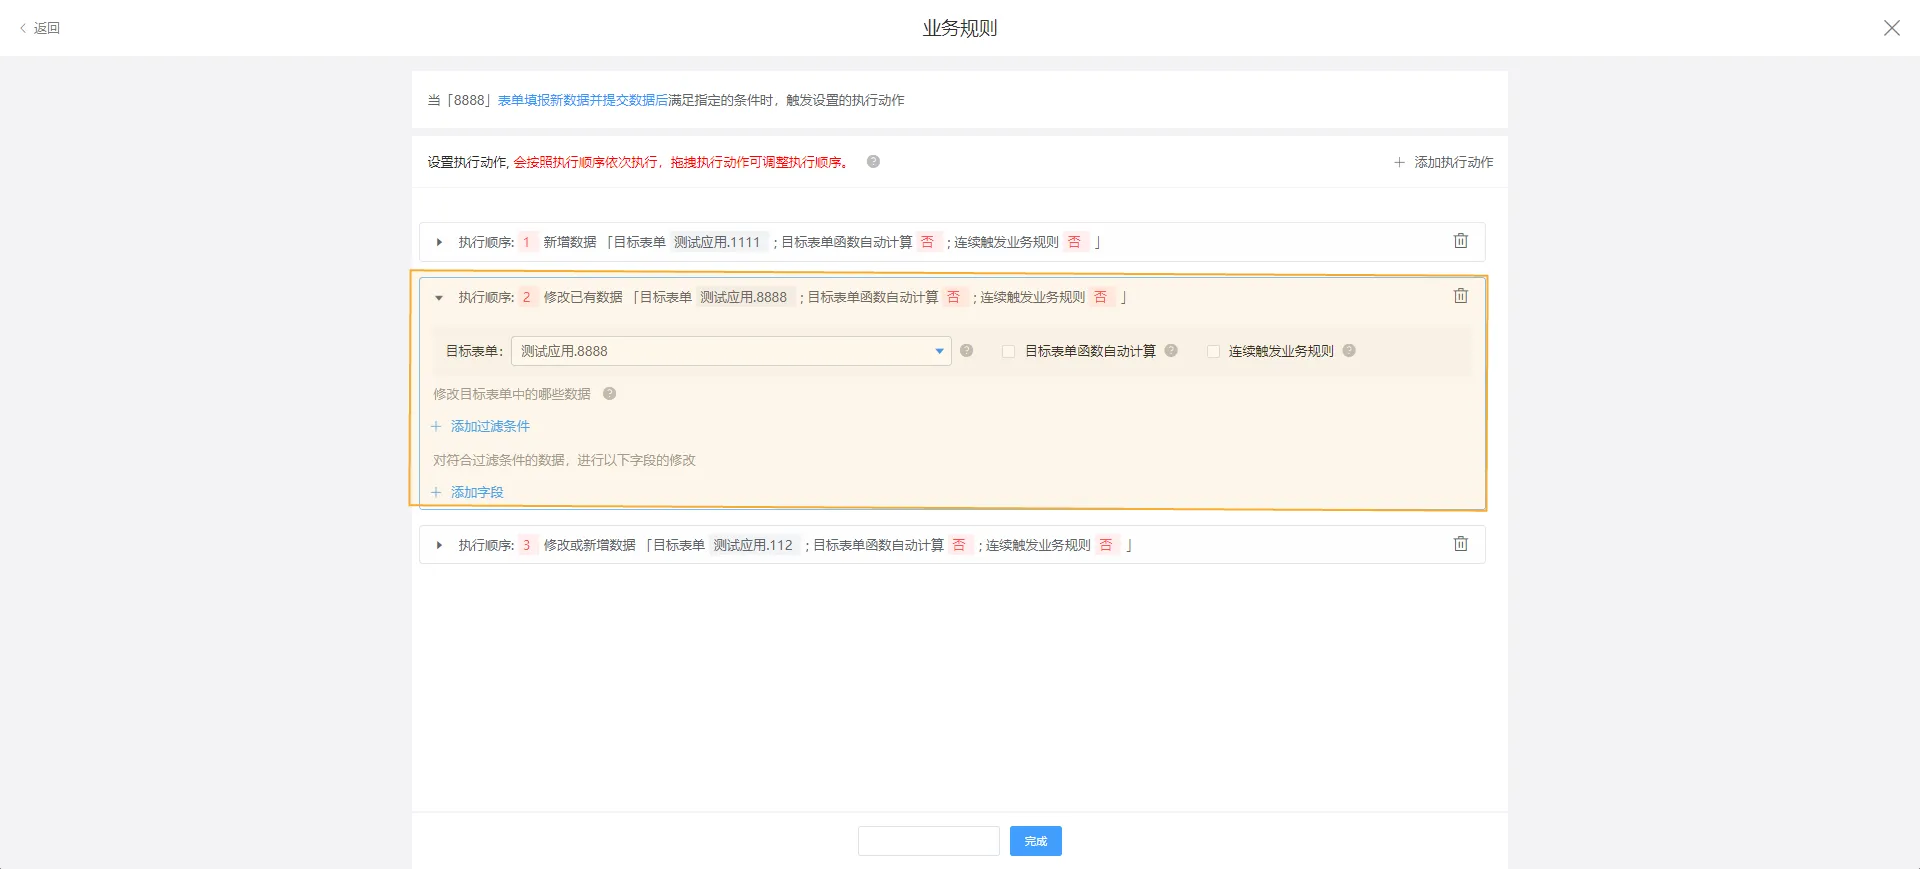The width and height of the screenshot is (1920, 869).
Task: Click 添加执行动作 to add an action
Action: [1443, 162]
